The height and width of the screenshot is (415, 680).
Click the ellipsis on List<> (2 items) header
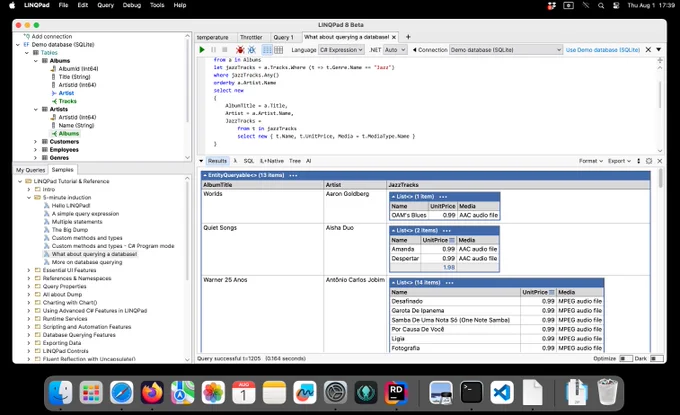click(447, 230)
